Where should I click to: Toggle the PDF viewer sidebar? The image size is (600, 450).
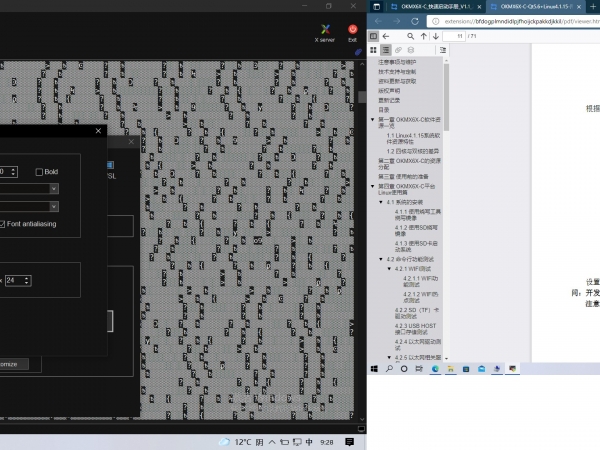click(373, 36)
